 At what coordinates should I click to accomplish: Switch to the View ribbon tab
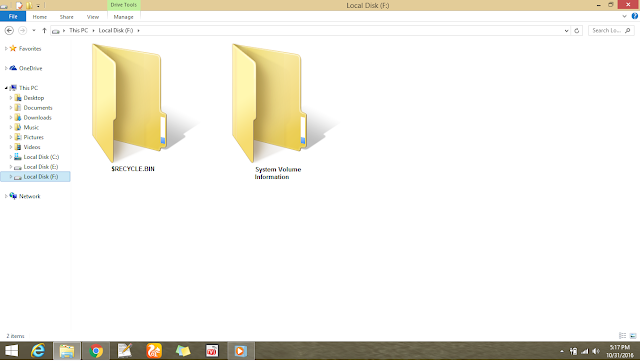[x=93, y=17]
